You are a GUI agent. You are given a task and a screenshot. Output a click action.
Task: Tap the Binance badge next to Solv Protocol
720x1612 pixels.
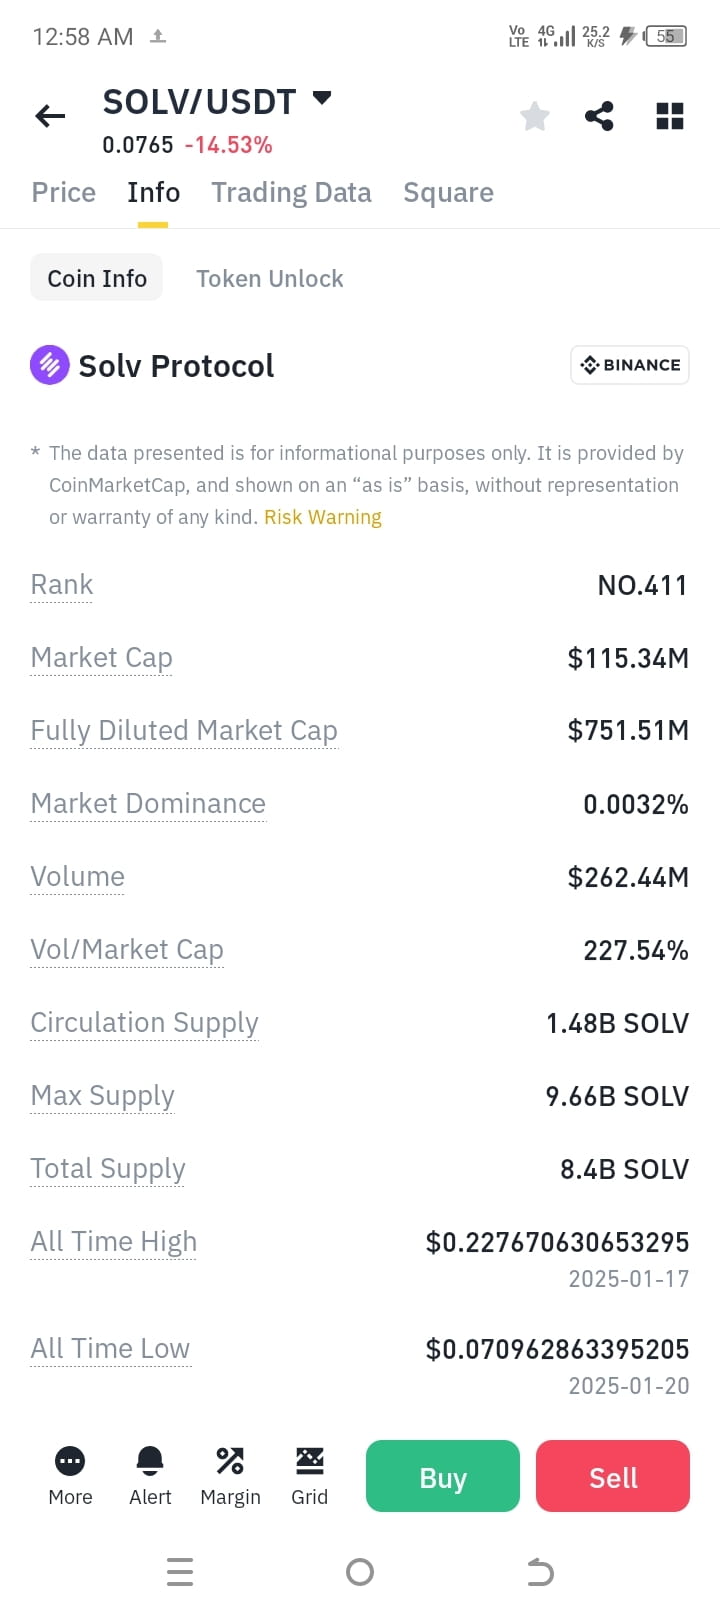(630, 365)
